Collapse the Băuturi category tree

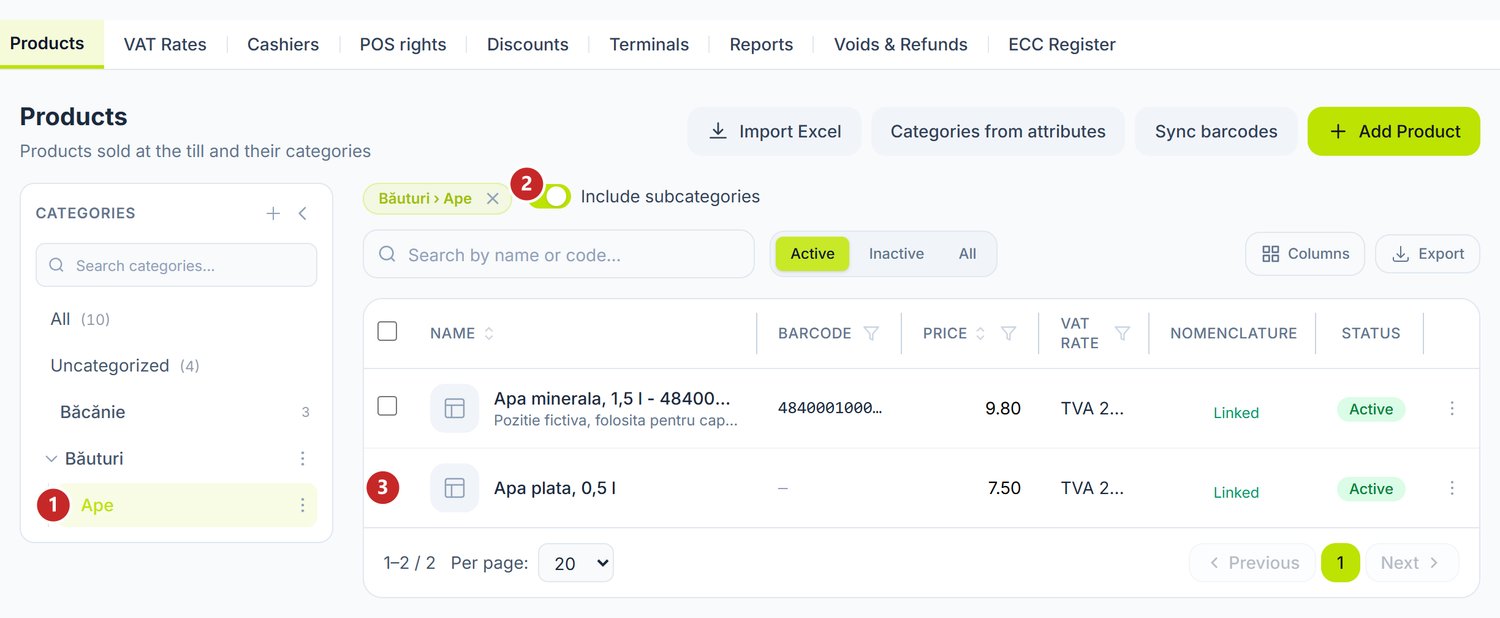51,458
